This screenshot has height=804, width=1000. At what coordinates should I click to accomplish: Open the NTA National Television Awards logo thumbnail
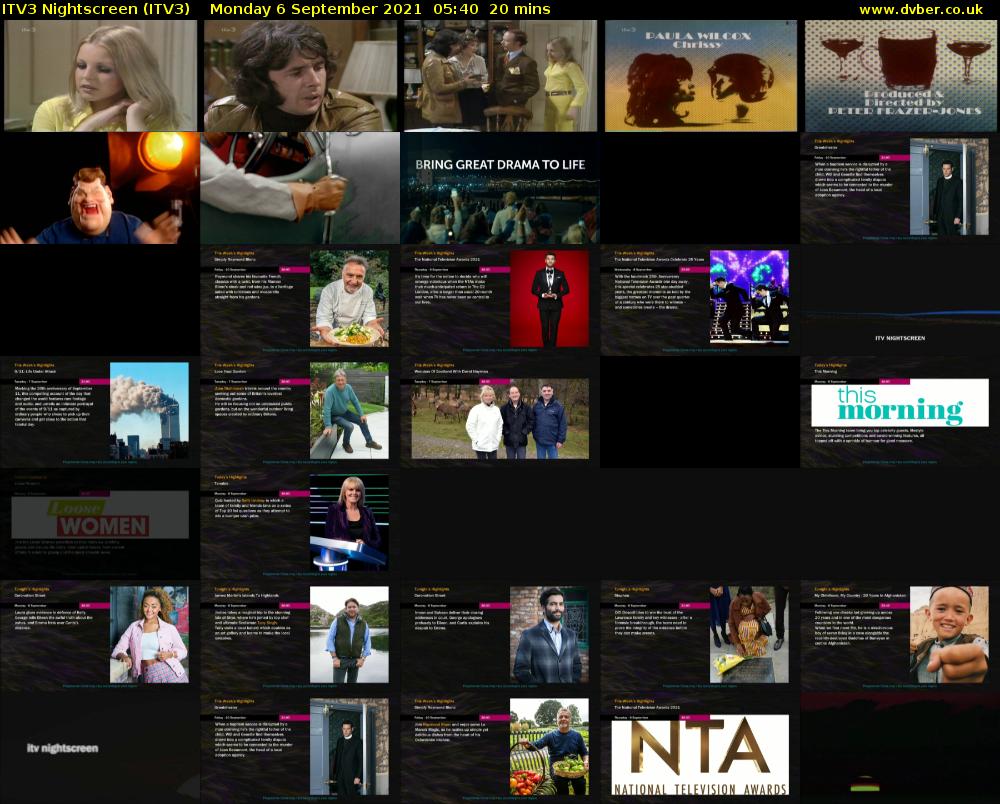(x=700, y=749)
